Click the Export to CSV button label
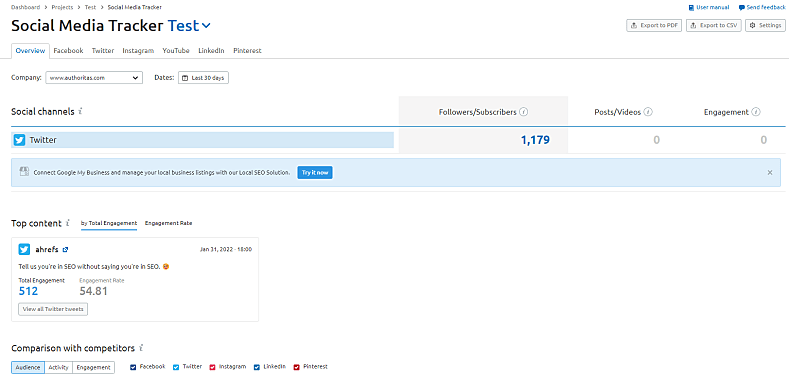 (x=719, y=25)
